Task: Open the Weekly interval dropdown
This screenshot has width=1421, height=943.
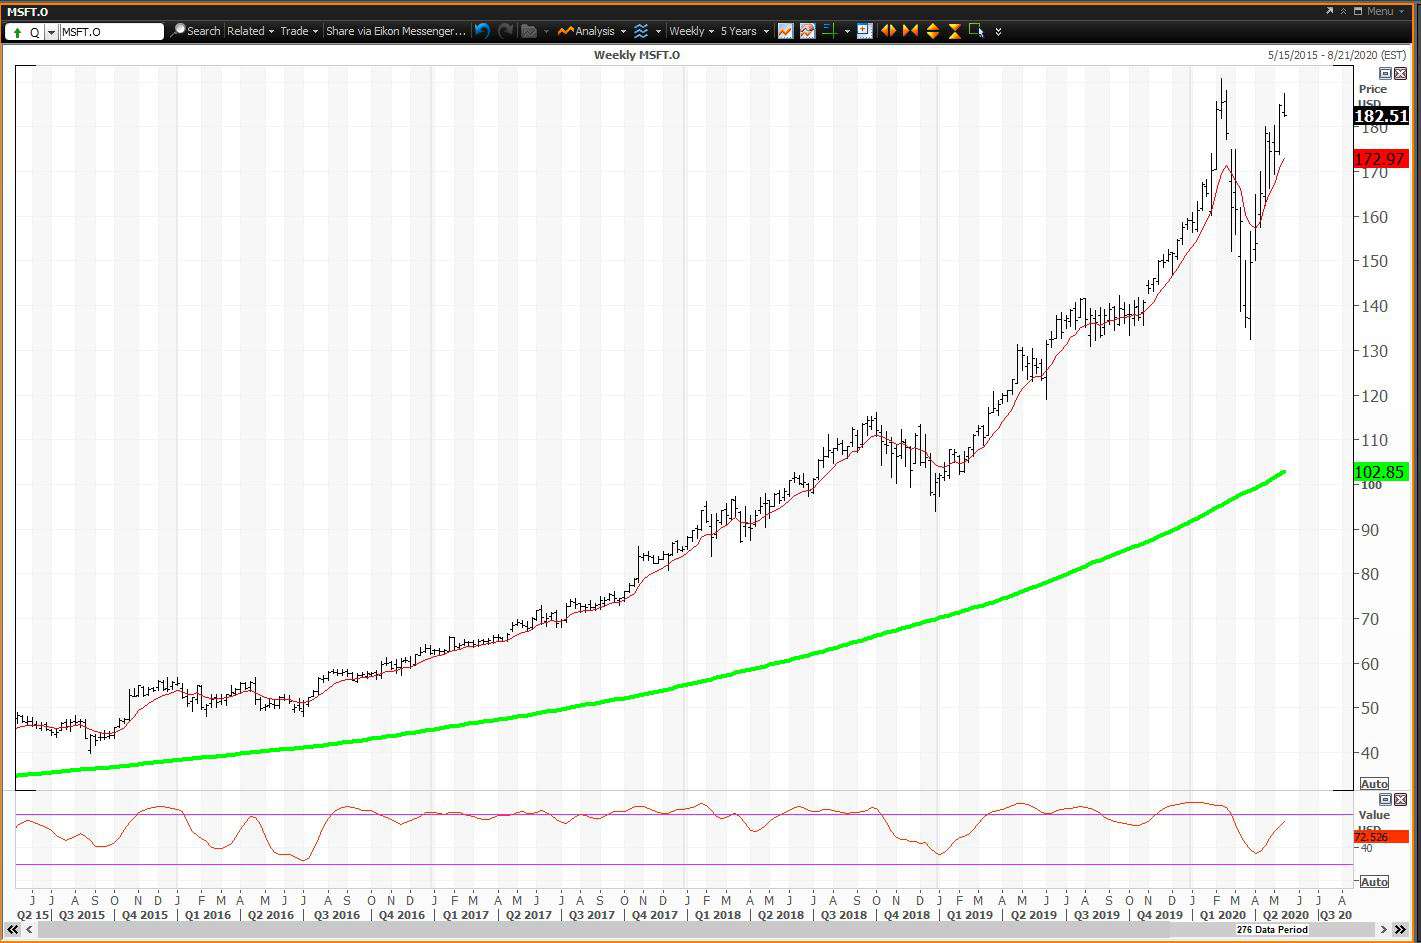Action: 691,31
